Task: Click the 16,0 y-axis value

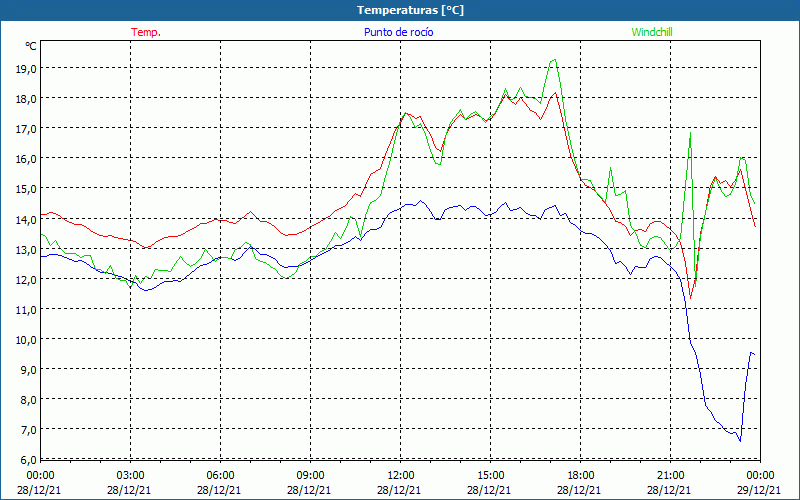Action: [26, 159]
